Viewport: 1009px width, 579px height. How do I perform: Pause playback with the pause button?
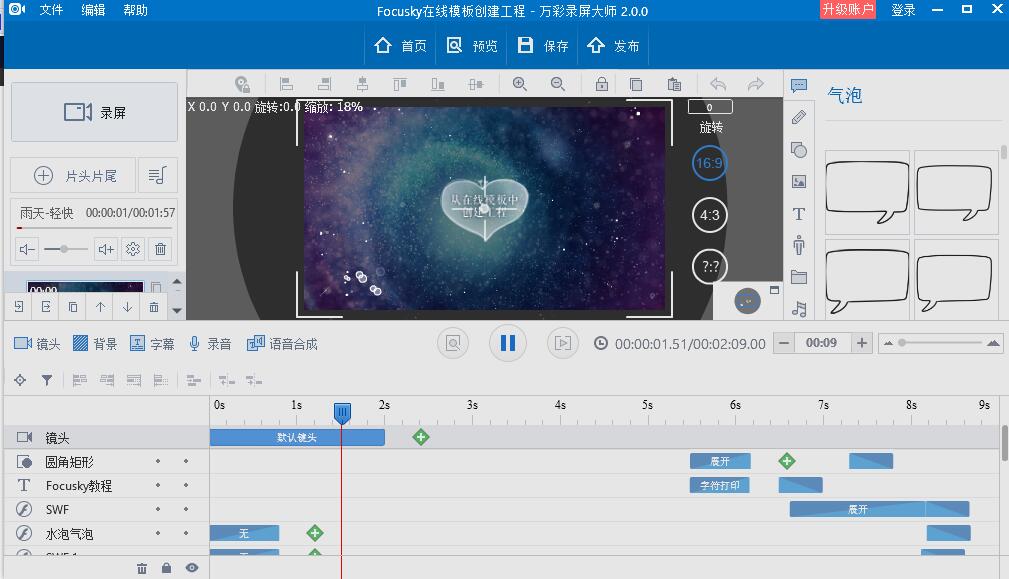pos(507,343)
